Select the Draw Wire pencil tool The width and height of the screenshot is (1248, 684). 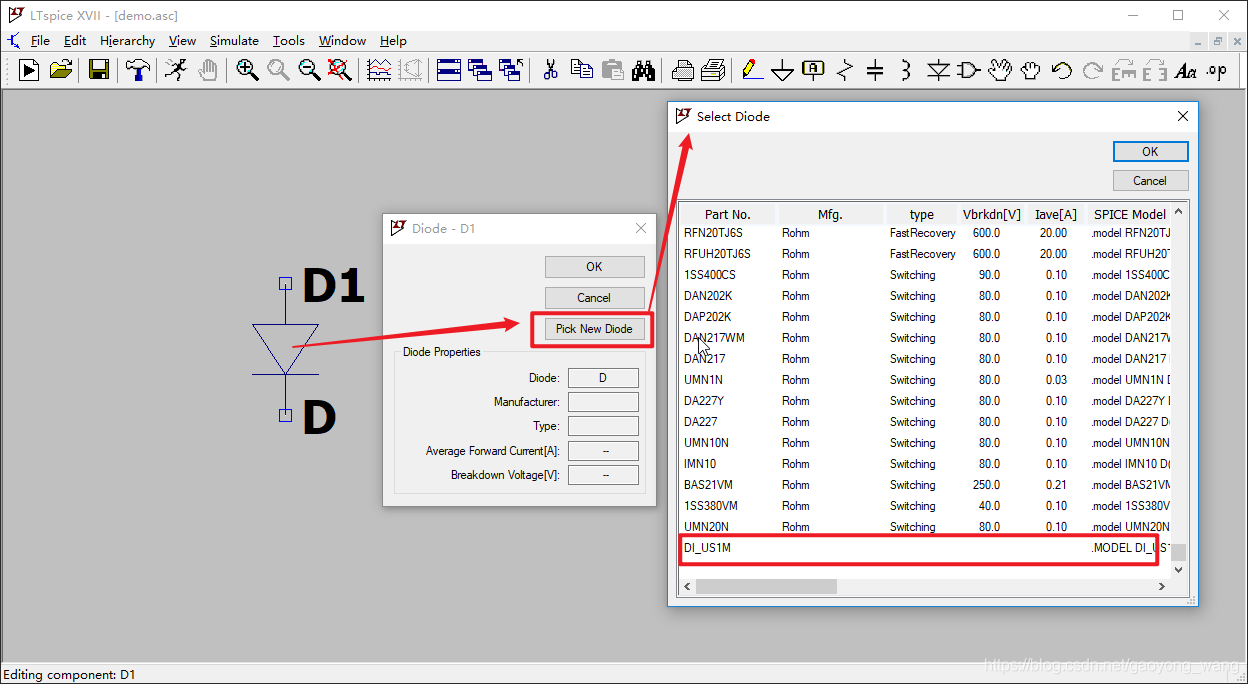tap(752, 70)
